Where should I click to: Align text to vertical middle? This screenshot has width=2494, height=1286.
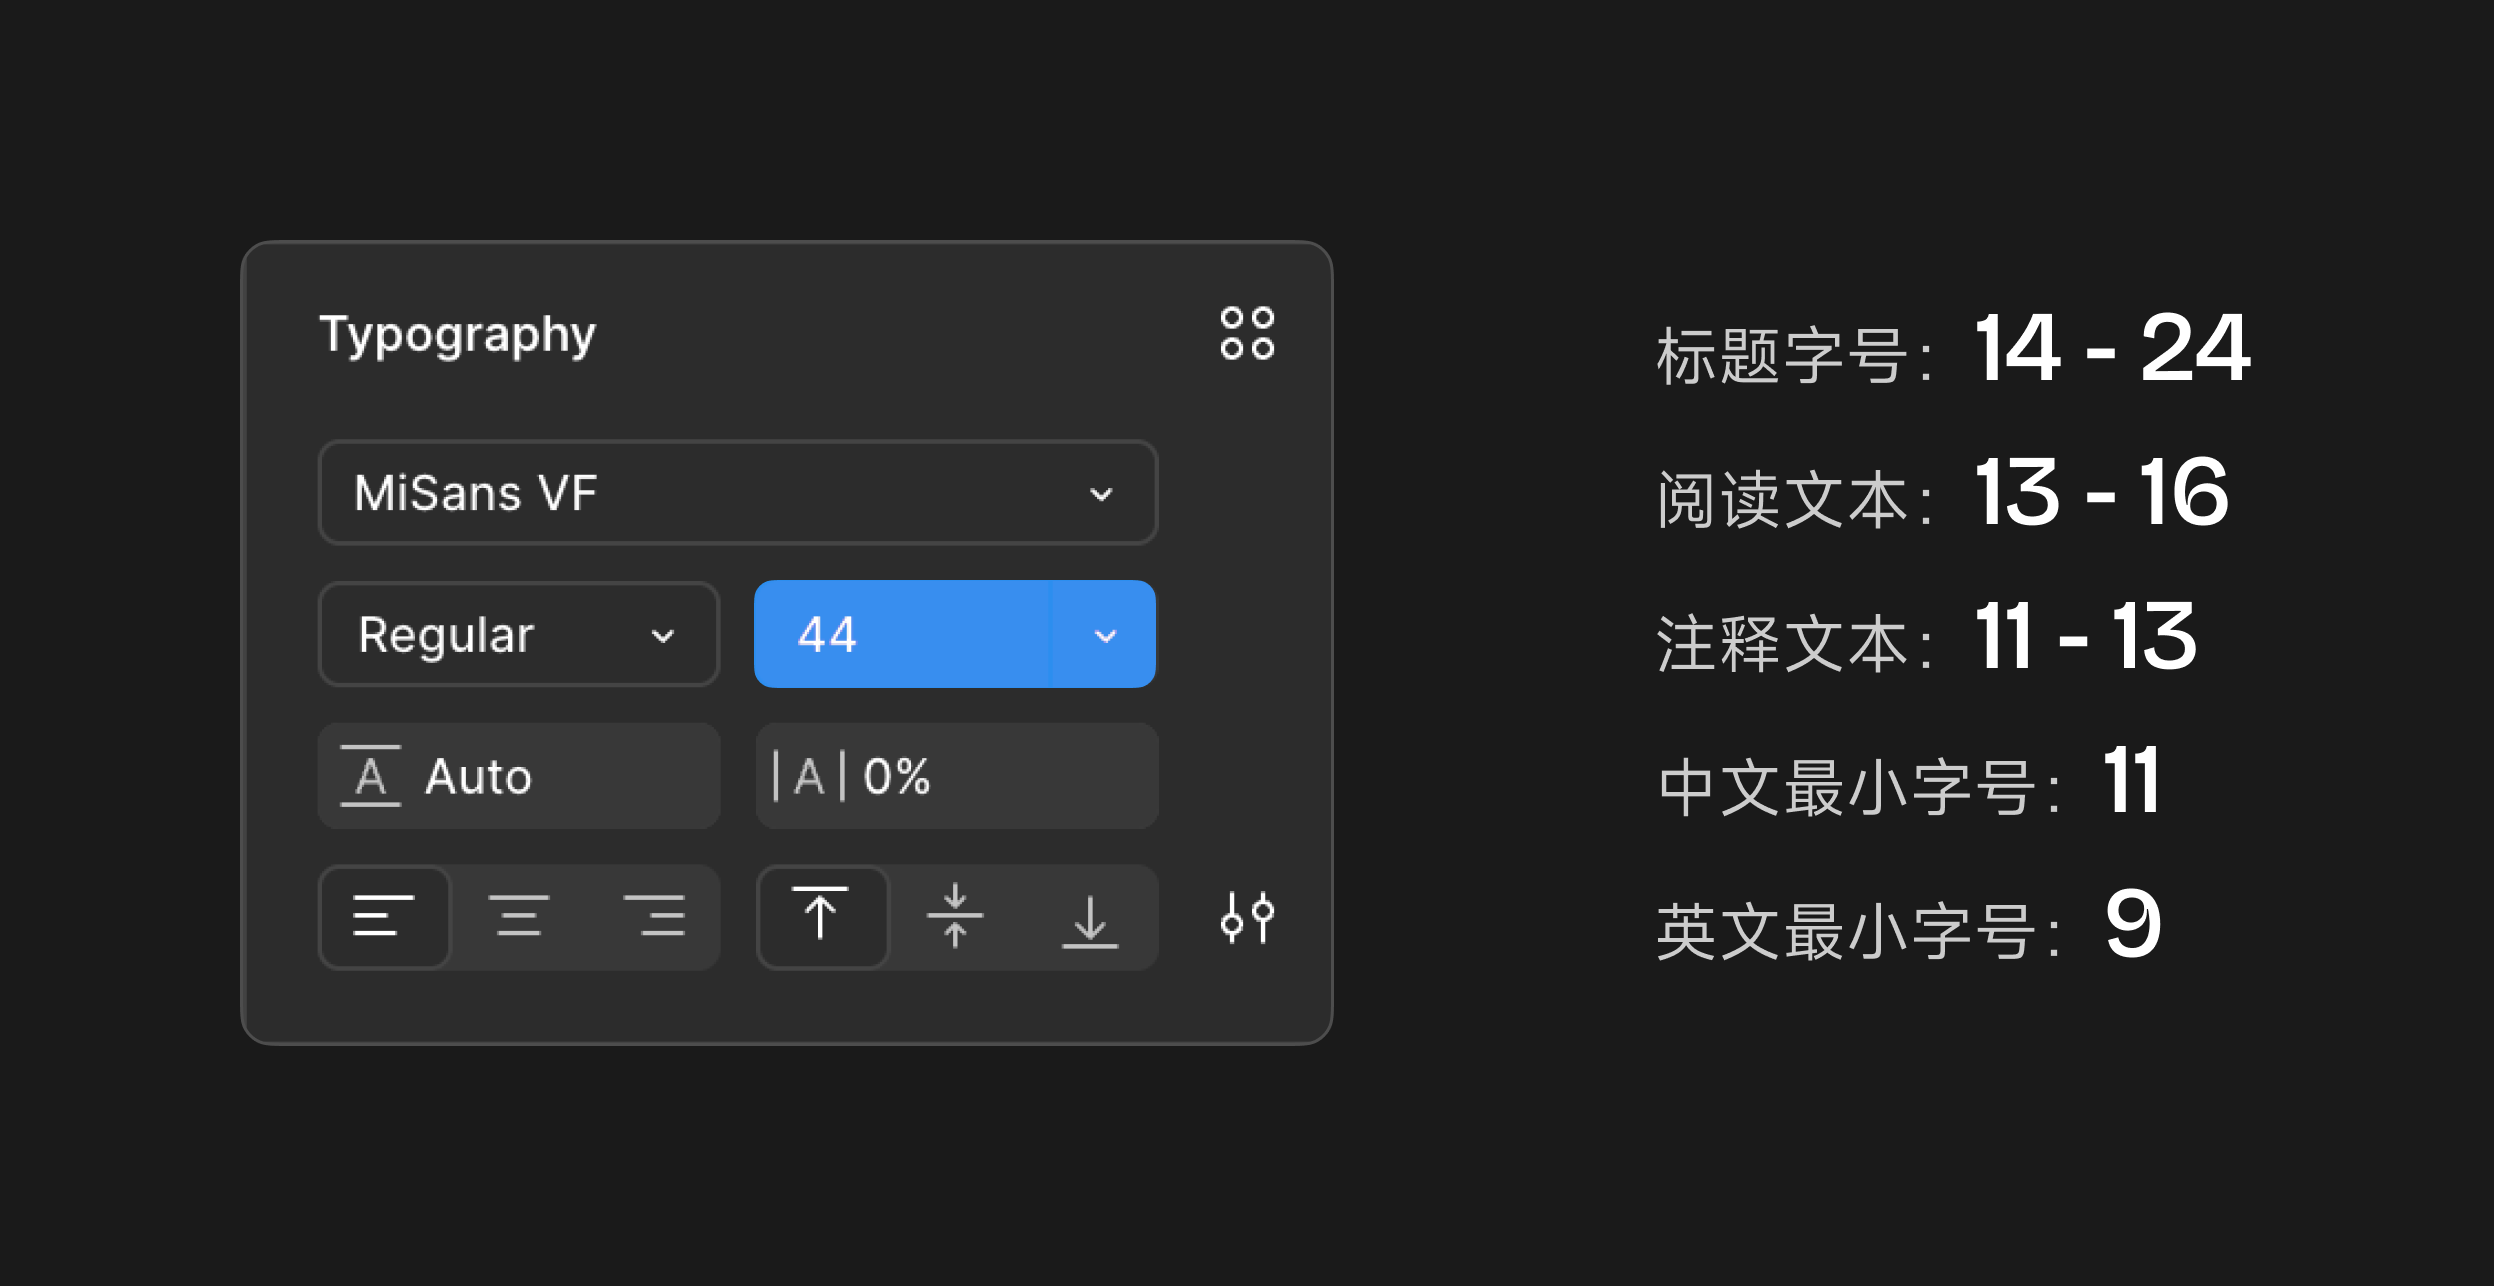point(955,916)
